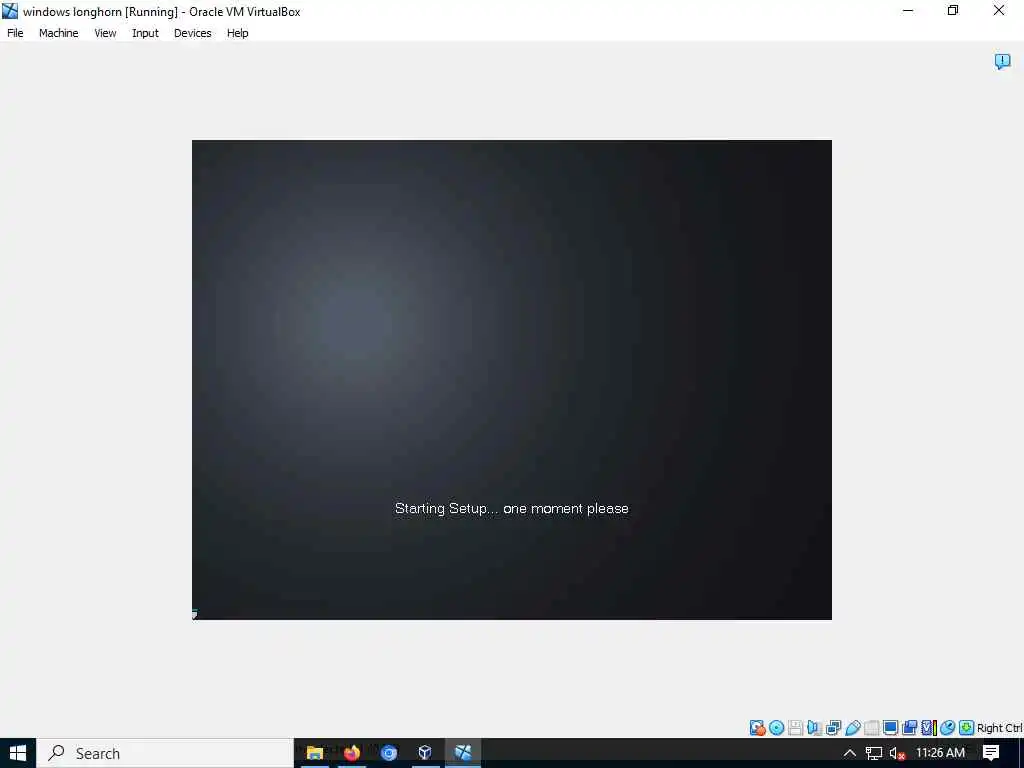
Task: Open the Machine menu
Action: (x=58, y=33)
